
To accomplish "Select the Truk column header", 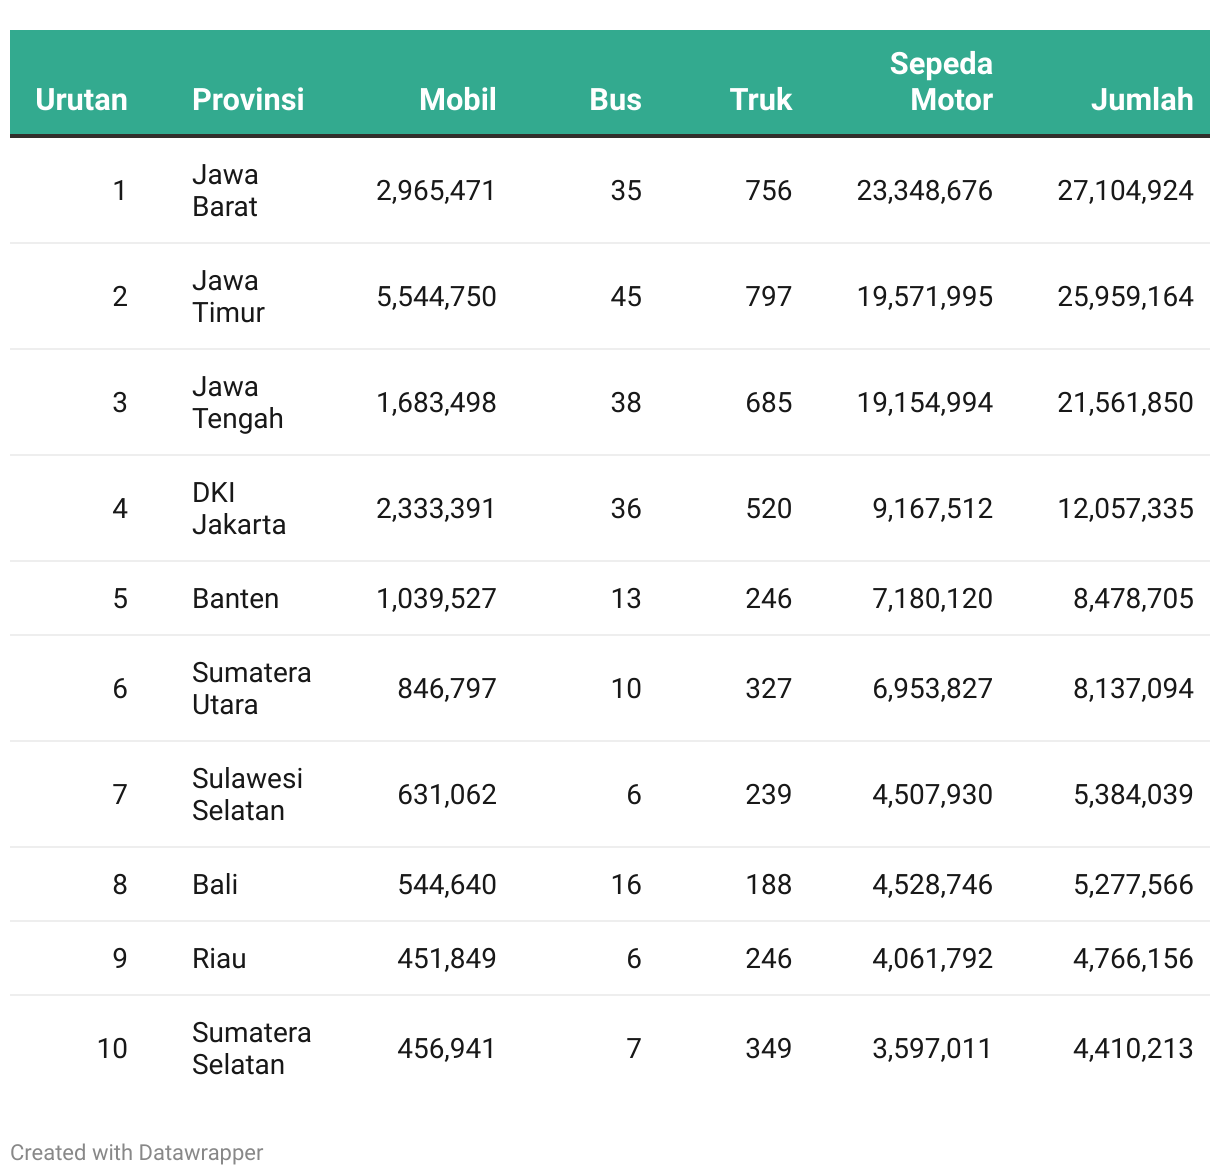I will coord(760,99).
